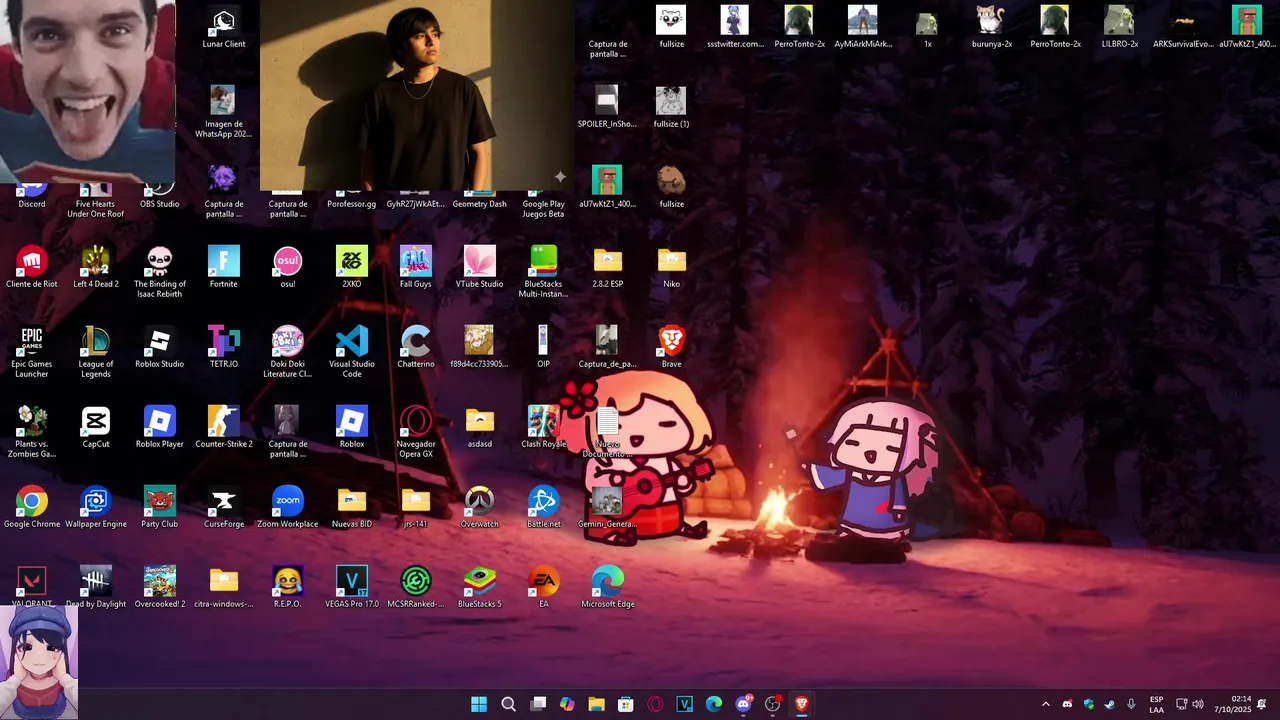
Task: Change the ESP LAA input language
Action: point(1156,704)
